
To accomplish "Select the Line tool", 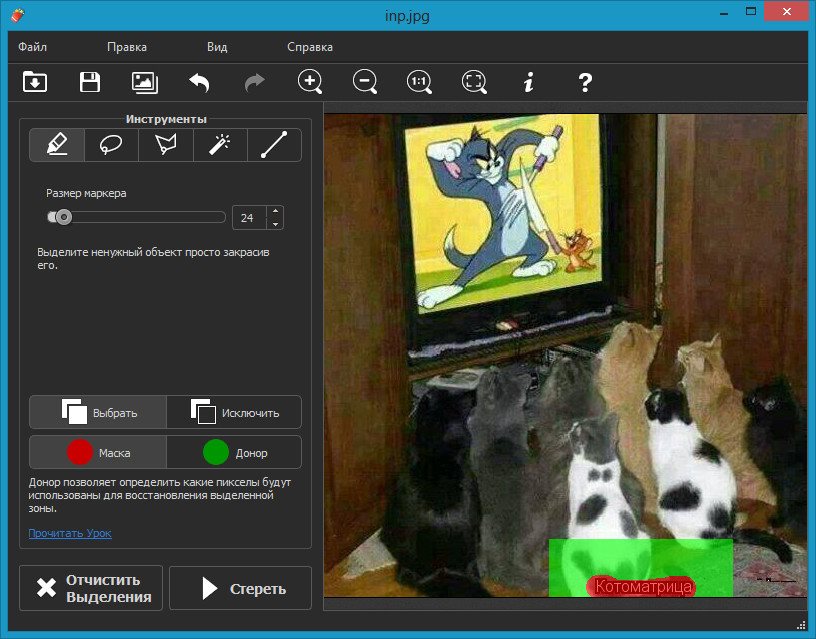I will (274, 145).
